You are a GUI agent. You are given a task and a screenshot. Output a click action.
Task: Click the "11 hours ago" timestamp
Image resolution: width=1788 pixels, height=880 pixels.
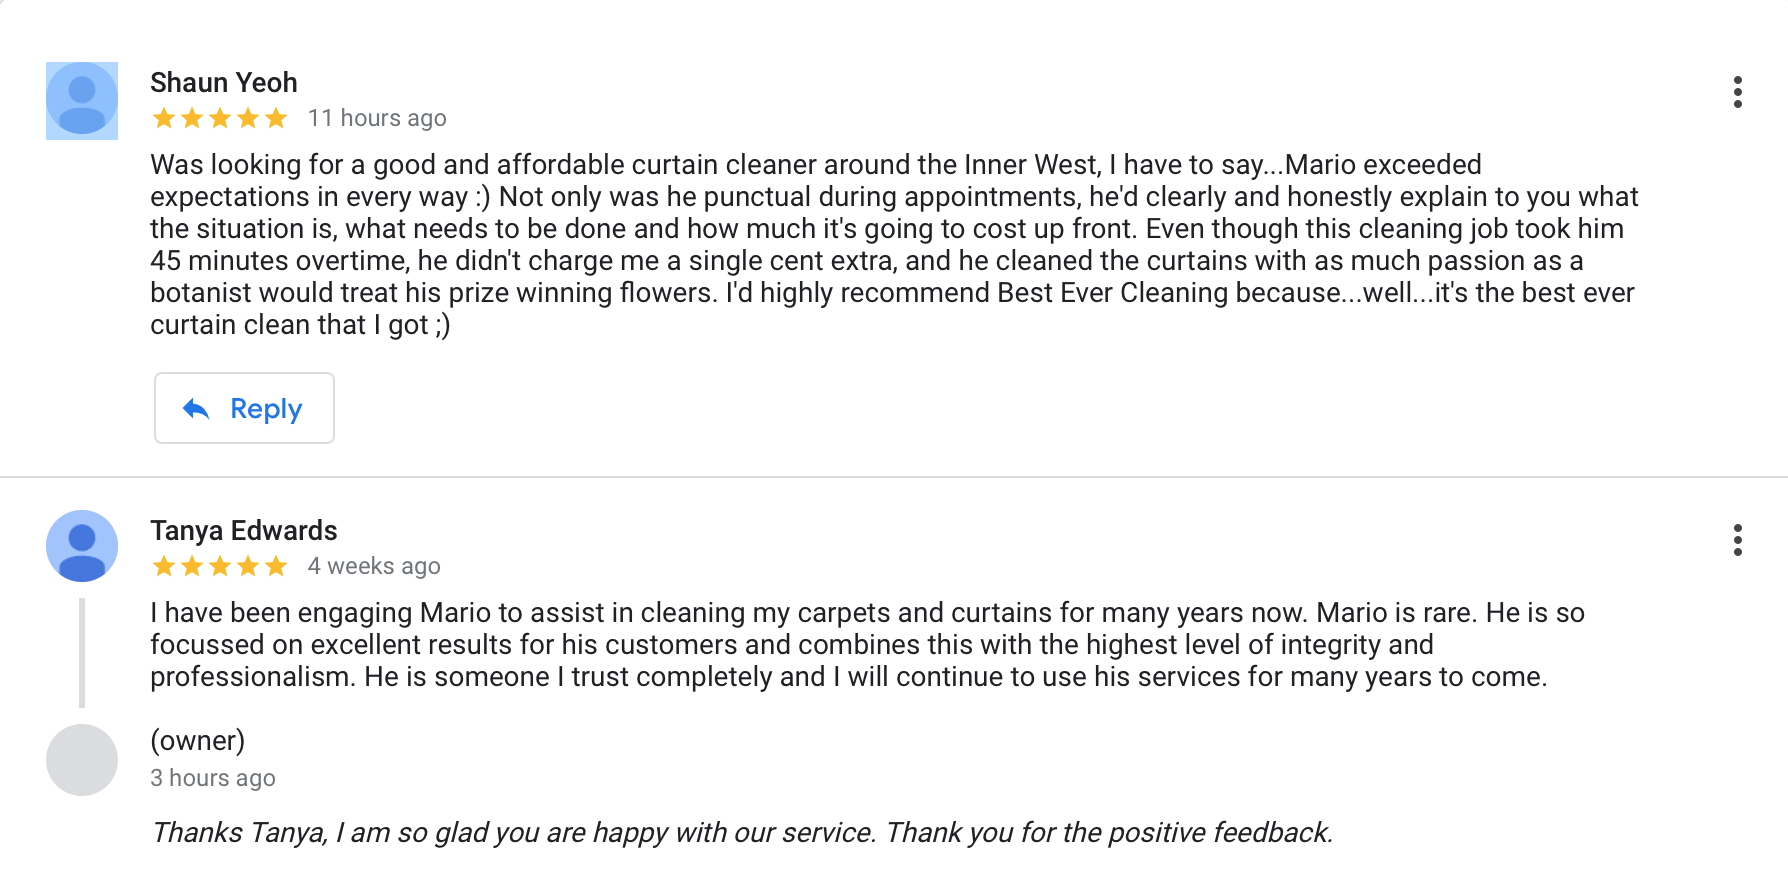[x=377, y=118]
